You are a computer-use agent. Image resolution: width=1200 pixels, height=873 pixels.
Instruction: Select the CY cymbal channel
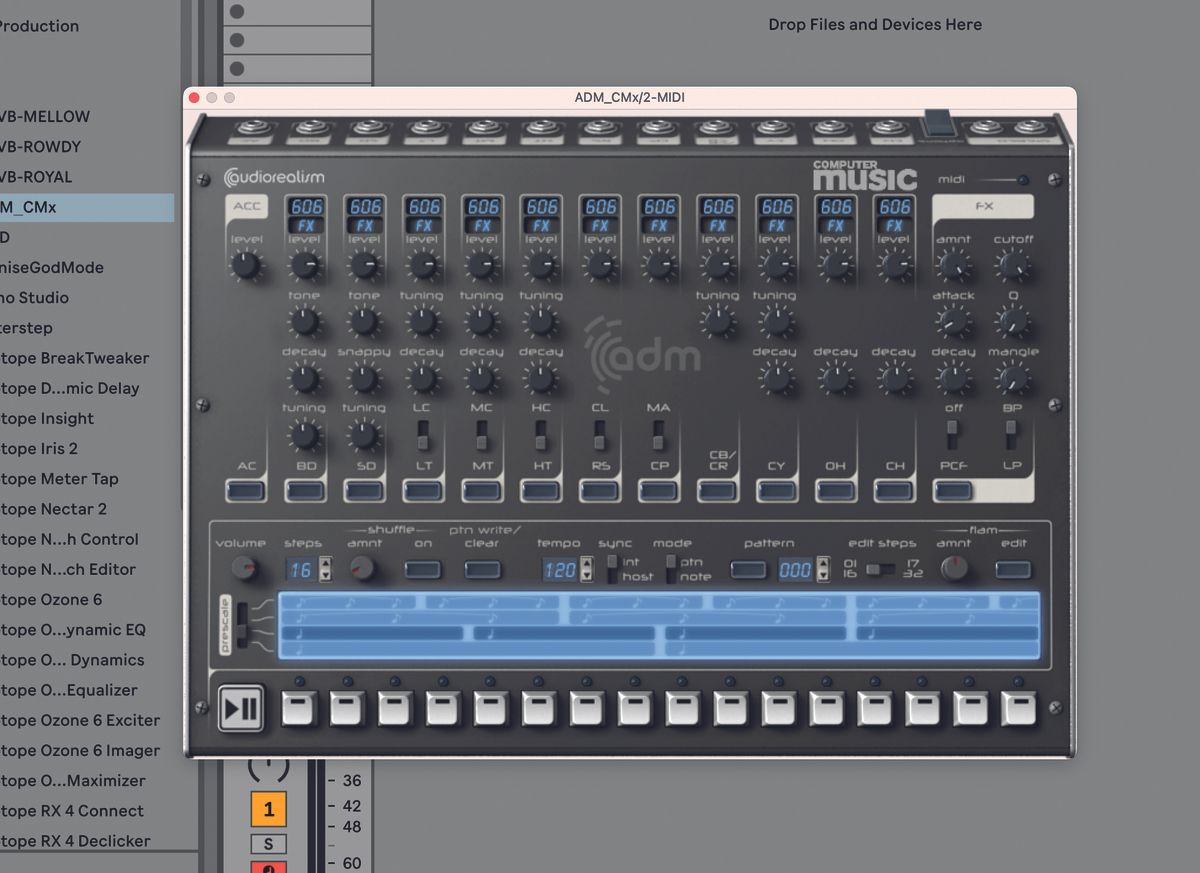click(777, 490)
